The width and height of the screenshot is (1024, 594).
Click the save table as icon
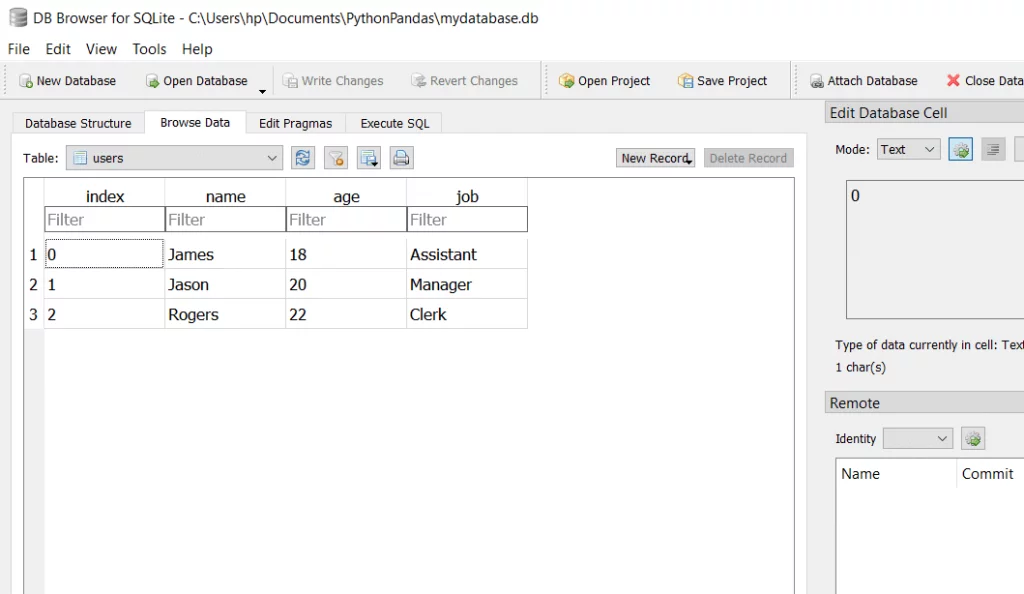click(x=368, y=158)
